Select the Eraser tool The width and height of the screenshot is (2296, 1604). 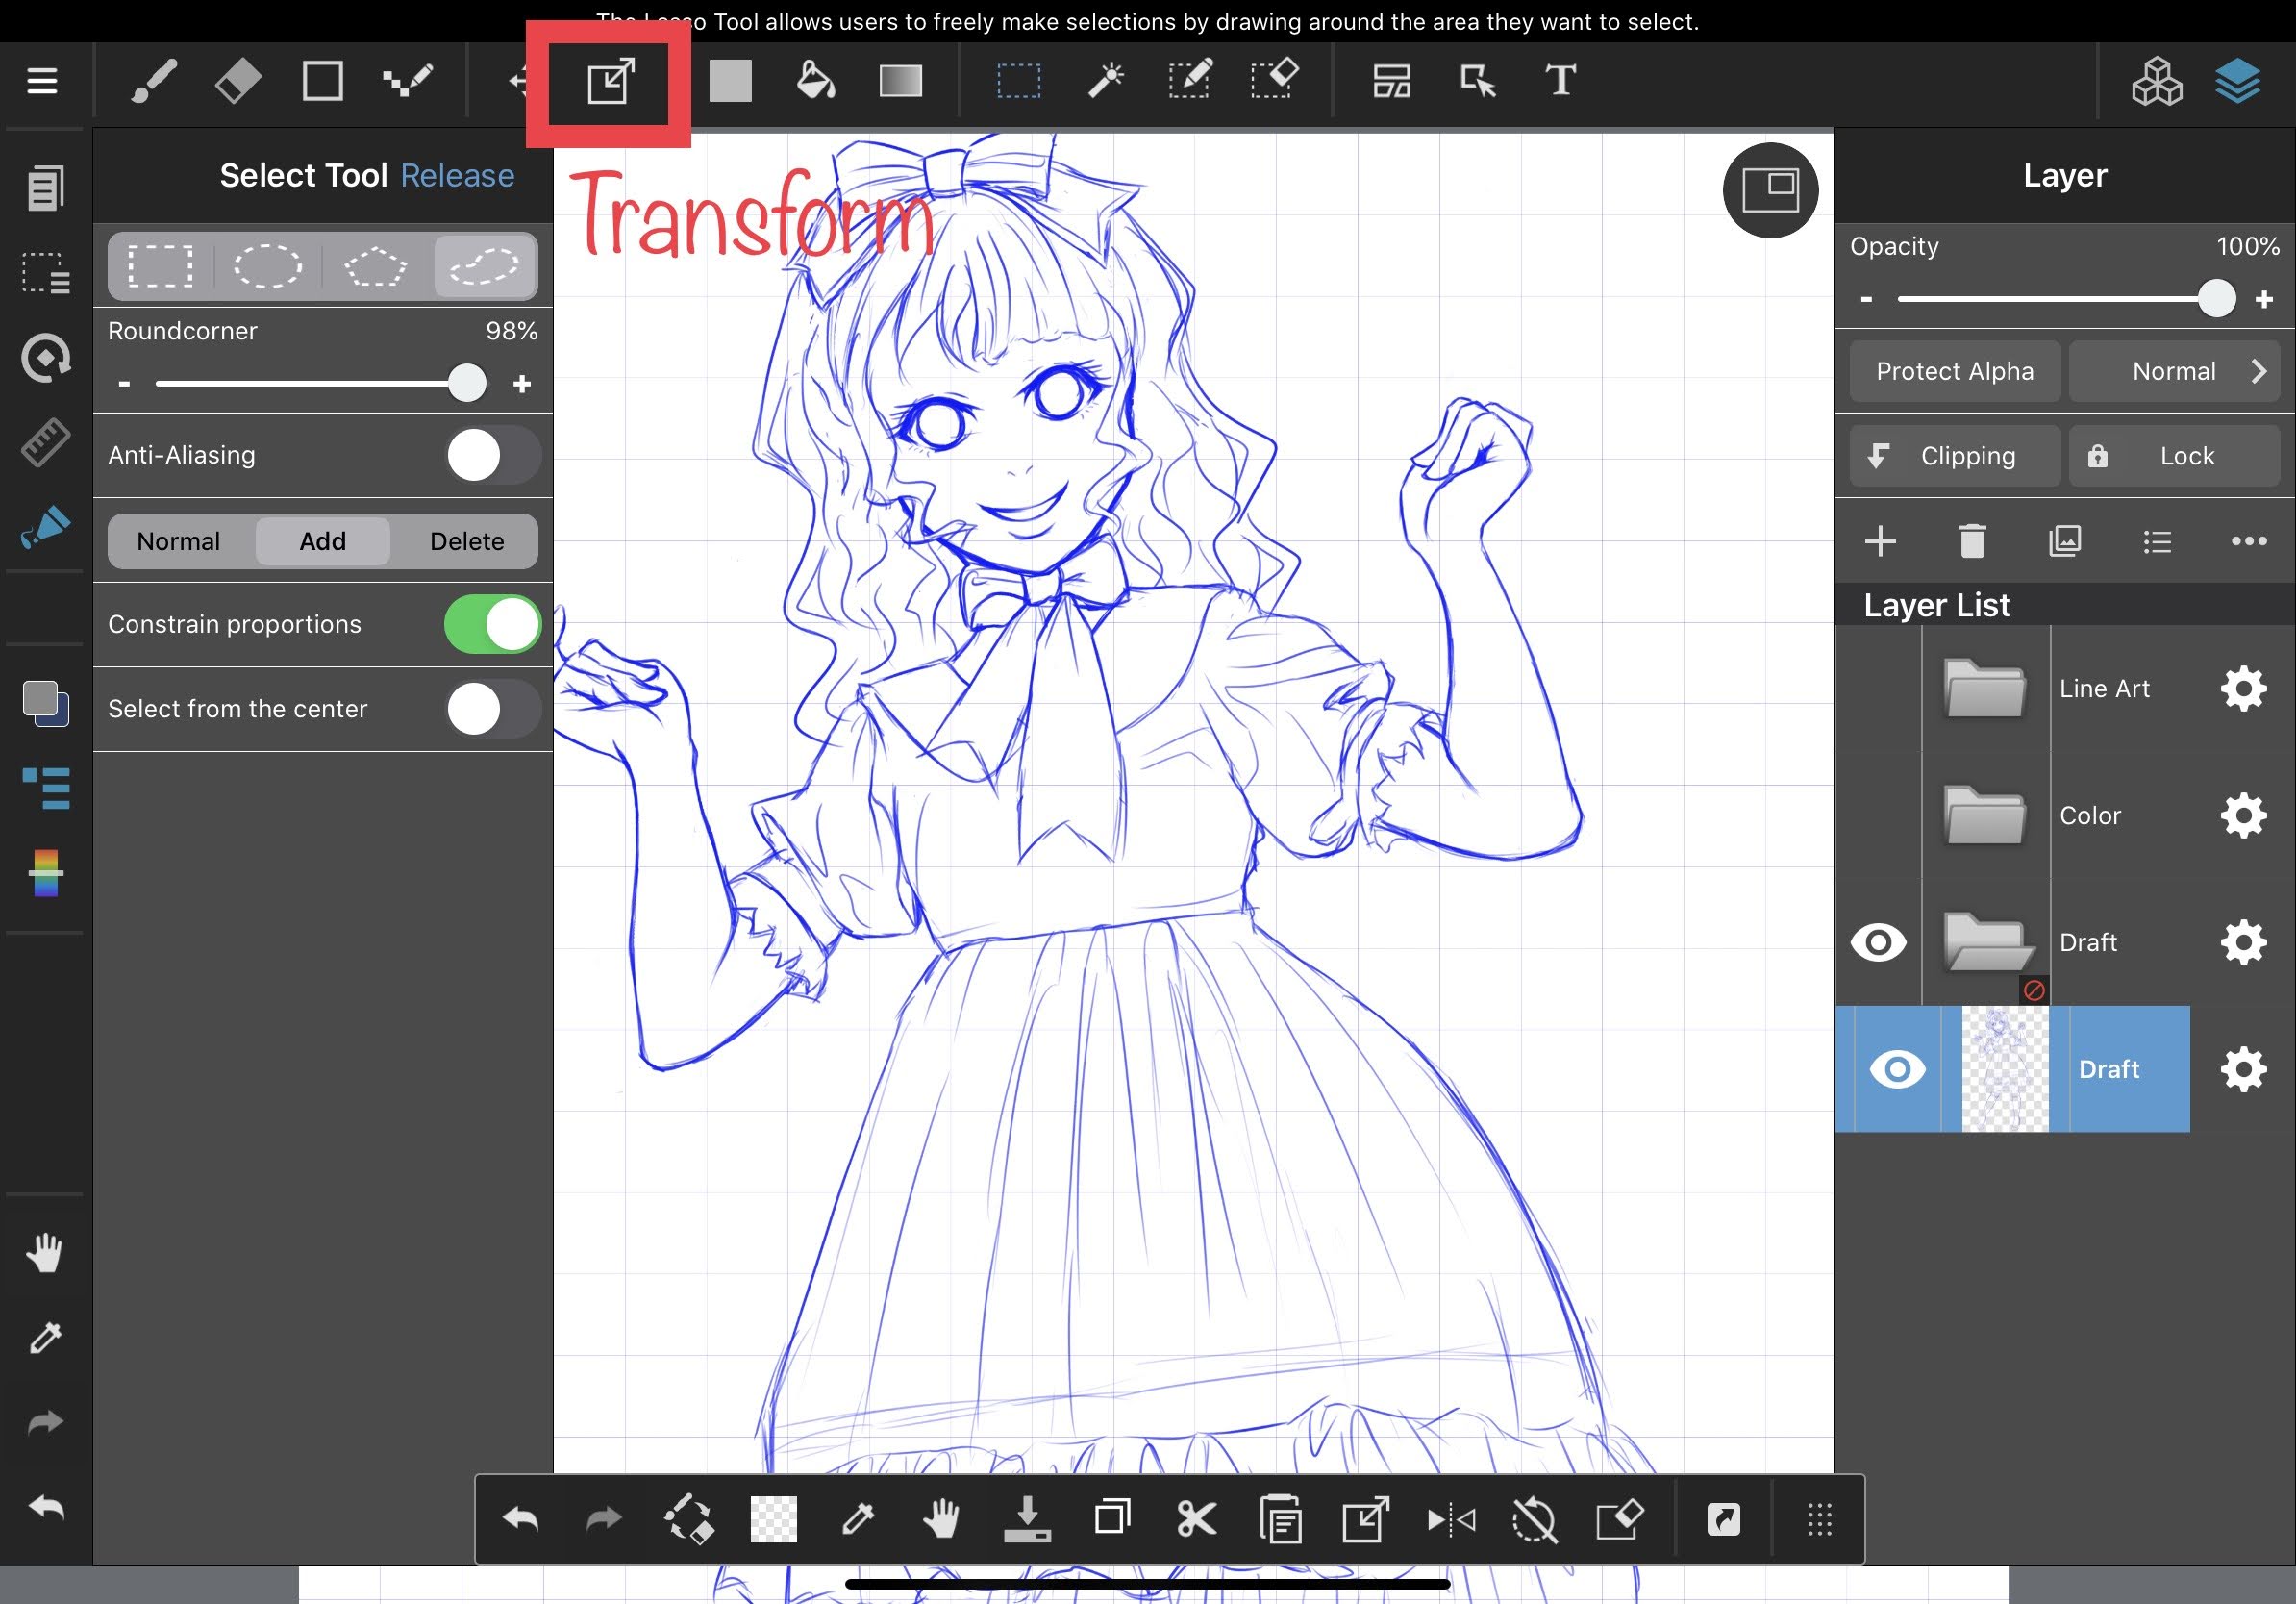[x=238, y=81]
